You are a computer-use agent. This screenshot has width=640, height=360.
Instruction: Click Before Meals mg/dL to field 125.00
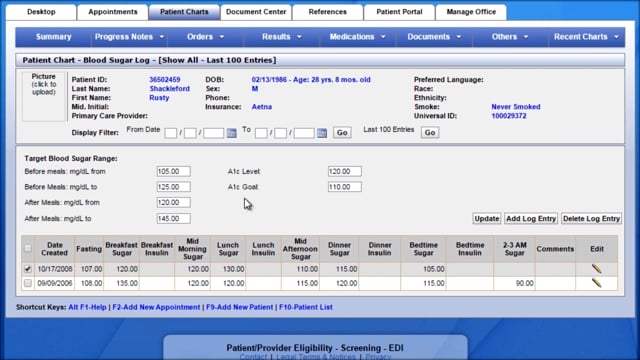173,187
